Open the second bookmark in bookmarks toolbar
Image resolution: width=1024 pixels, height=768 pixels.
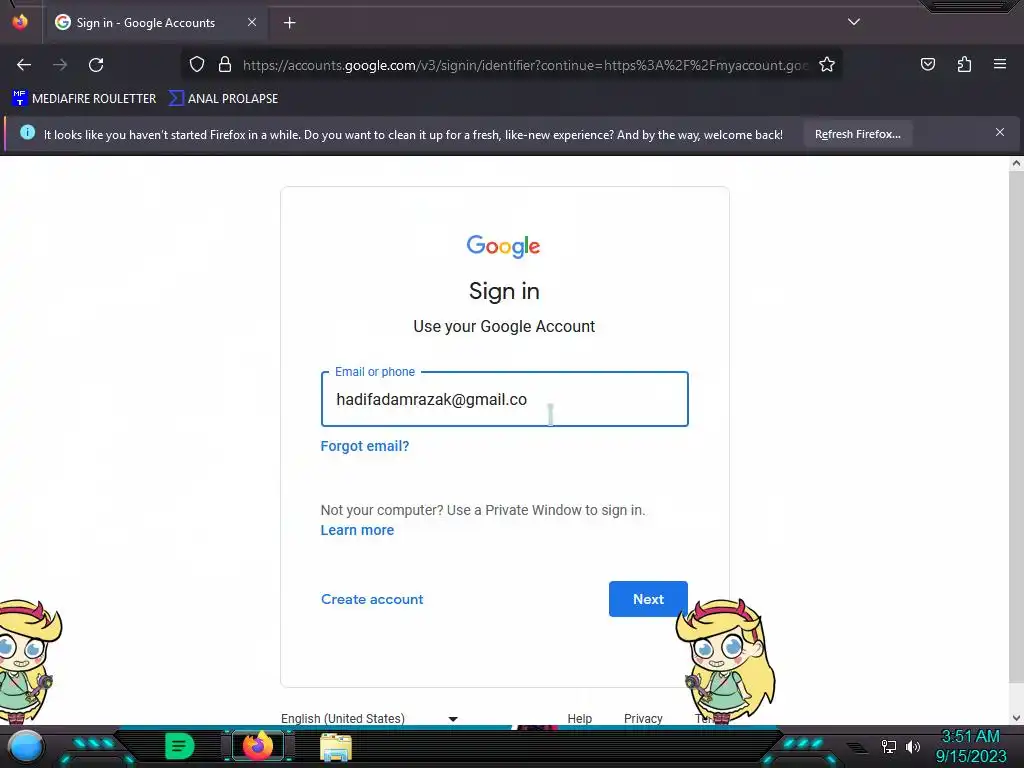pos(223,99)
